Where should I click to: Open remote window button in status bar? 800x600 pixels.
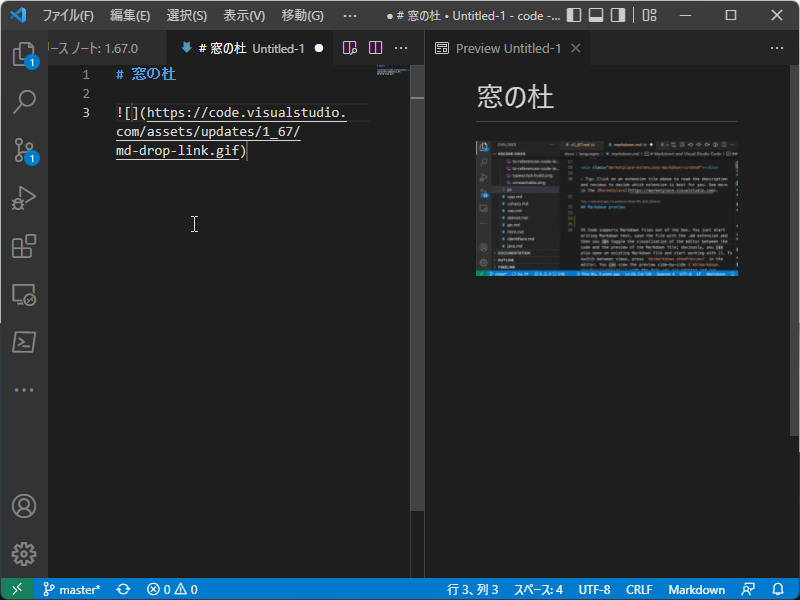tap(17, 589)
